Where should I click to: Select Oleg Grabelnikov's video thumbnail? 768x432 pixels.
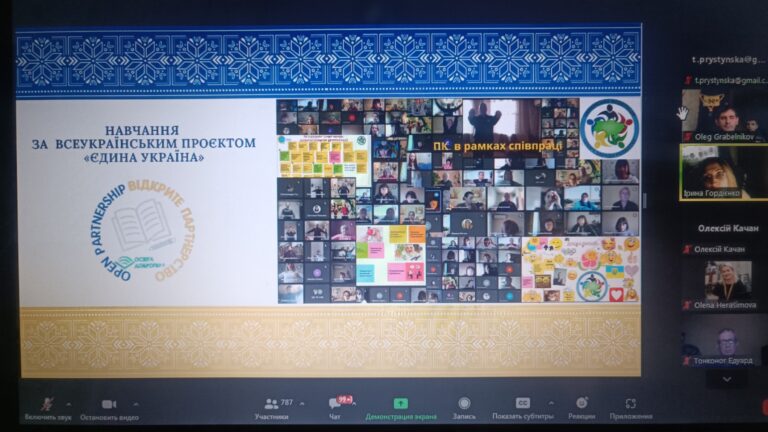(x=725, y=116)
